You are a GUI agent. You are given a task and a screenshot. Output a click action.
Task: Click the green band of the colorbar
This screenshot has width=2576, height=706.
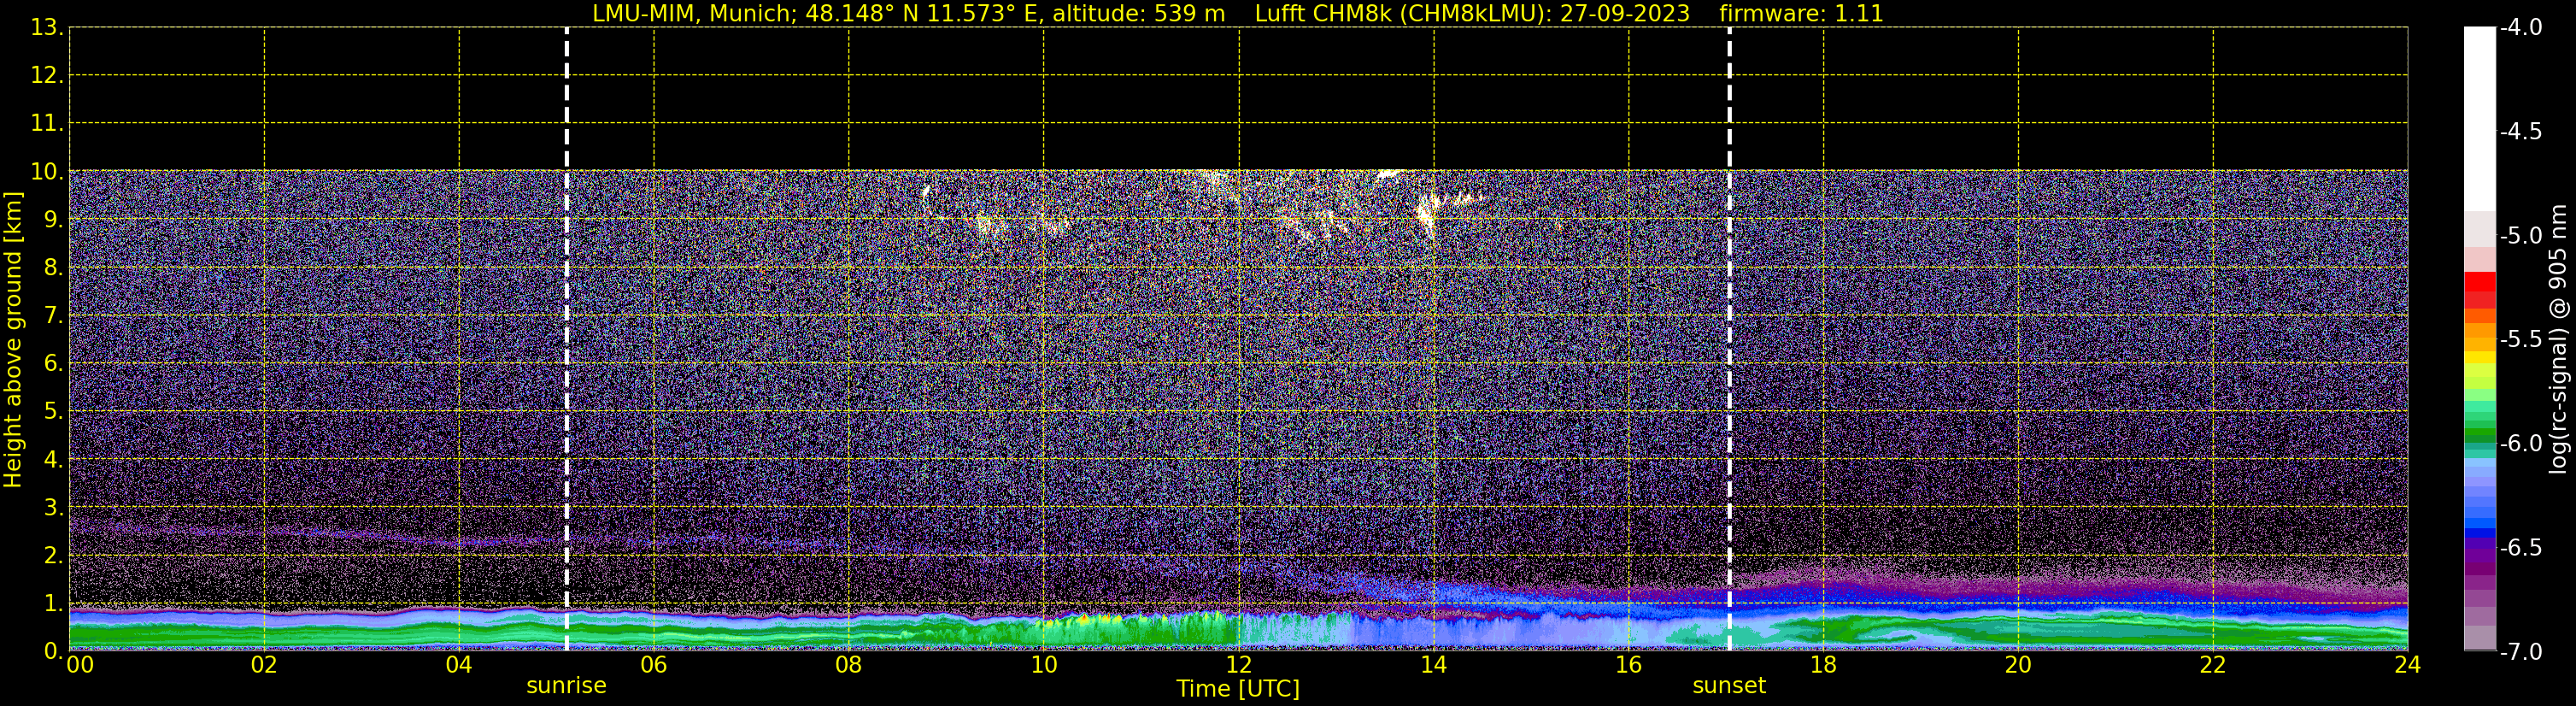(x=2480, y=430)
